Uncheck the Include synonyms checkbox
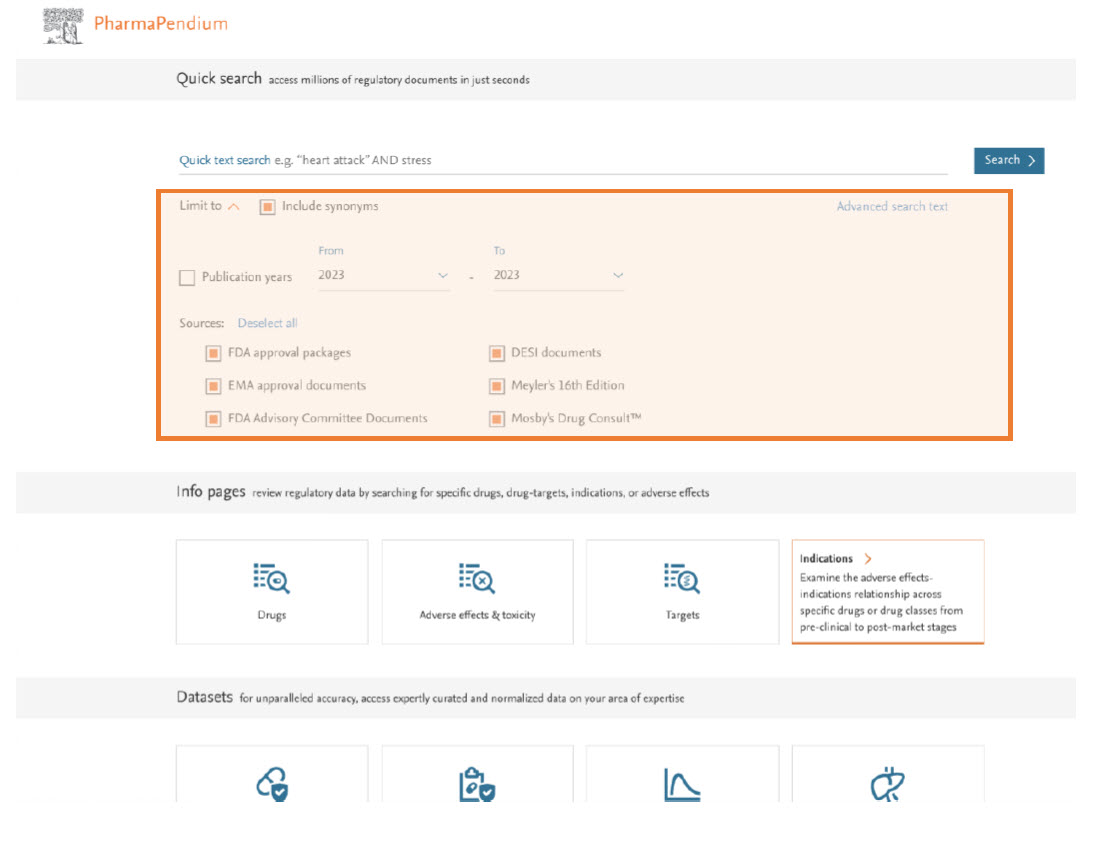The image size is (1104, 865). click(x=267, y=207)
